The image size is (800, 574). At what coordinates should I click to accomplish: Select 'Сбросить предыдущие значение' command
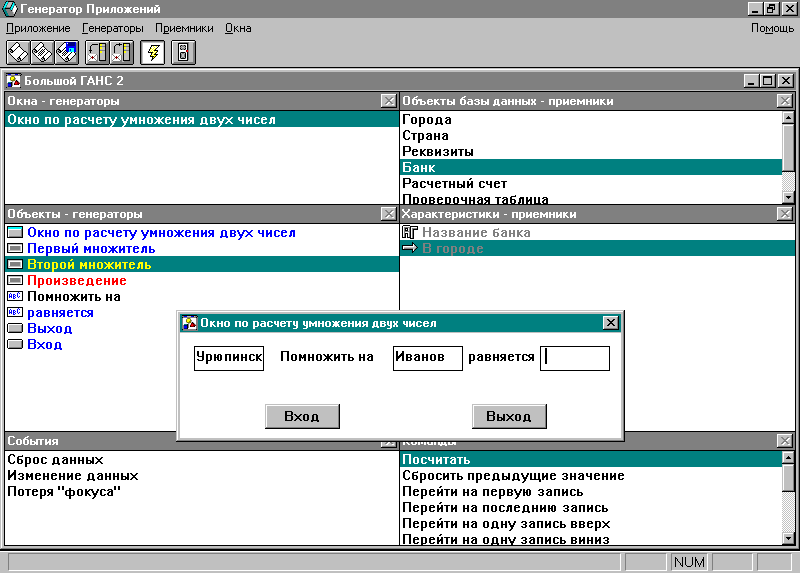[x=513, y=476]
